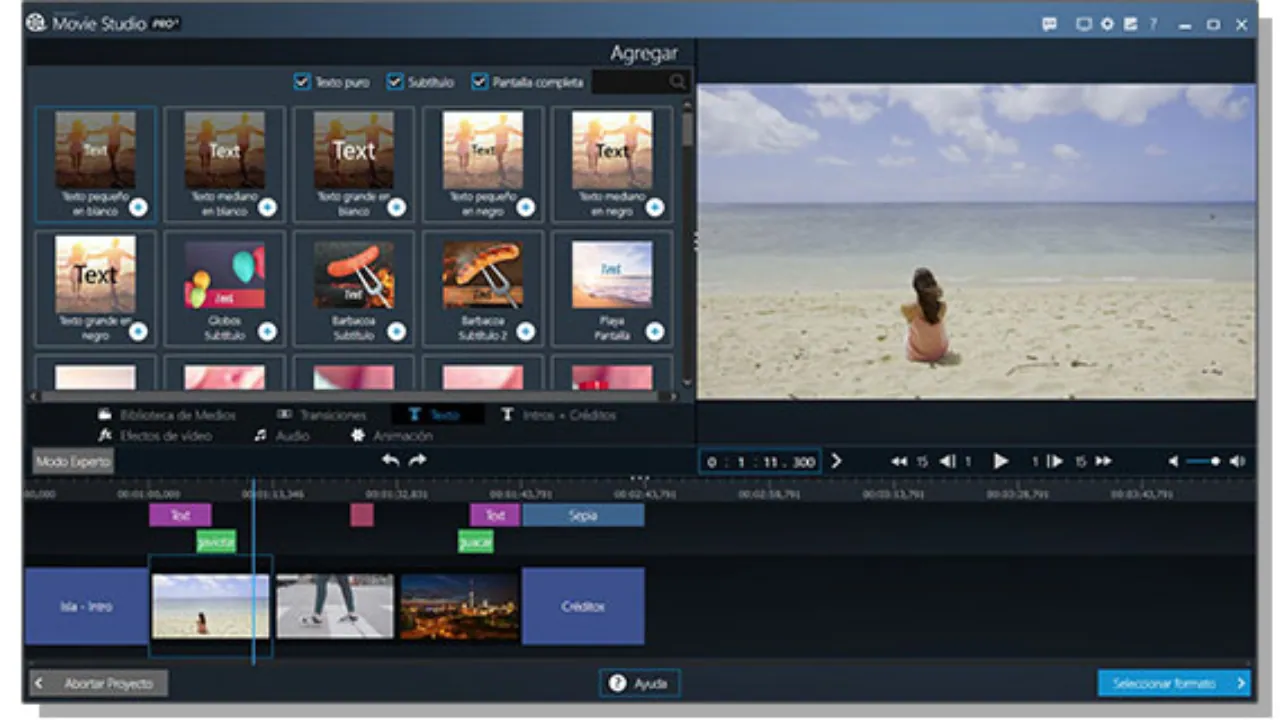The image size is (1280, 720).
Task: Click the monitor display icon in title bar
Action: tap(1083, 24)
